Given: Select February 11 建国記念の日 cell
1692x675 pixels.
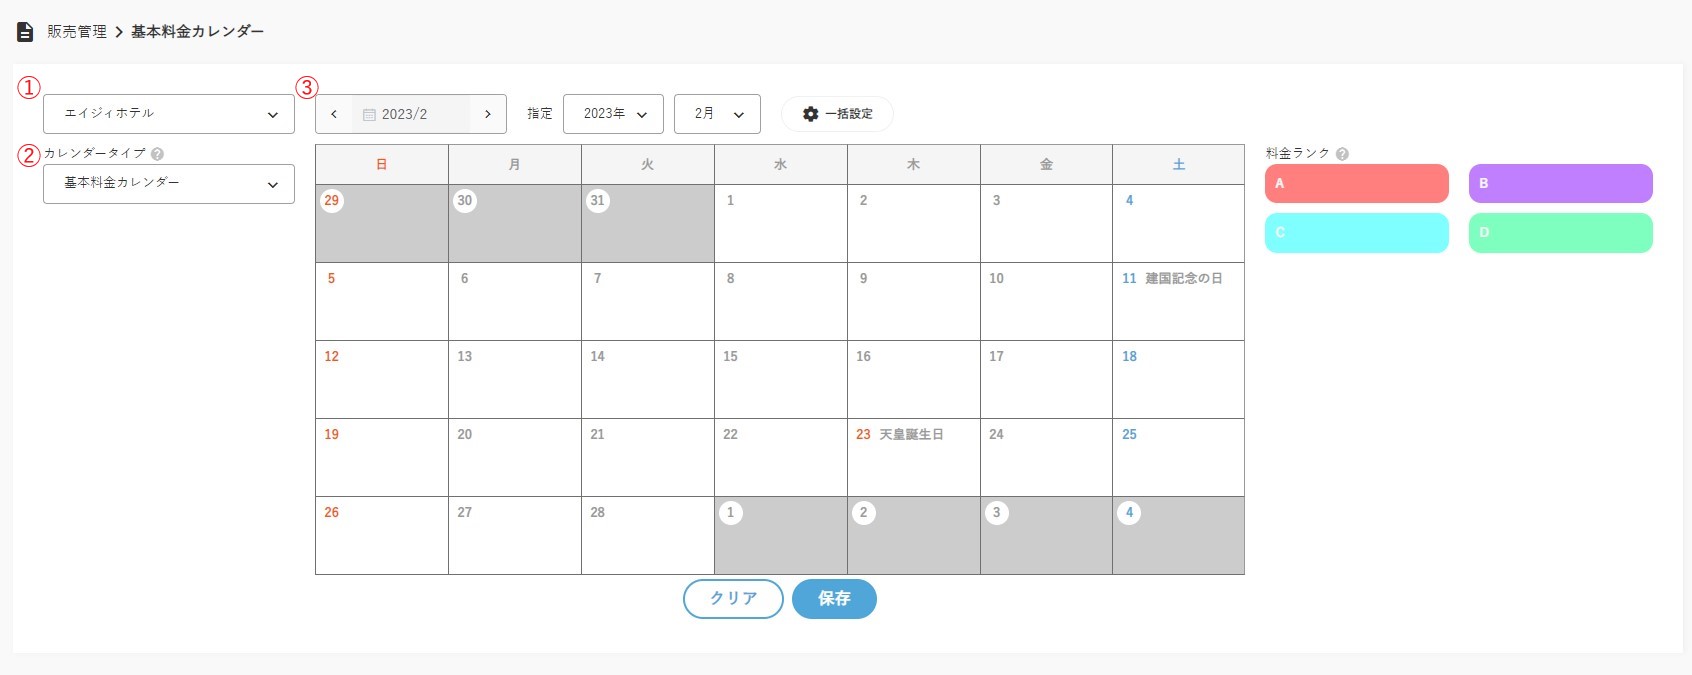Looking at the screenshot, I should (1178, 302).
